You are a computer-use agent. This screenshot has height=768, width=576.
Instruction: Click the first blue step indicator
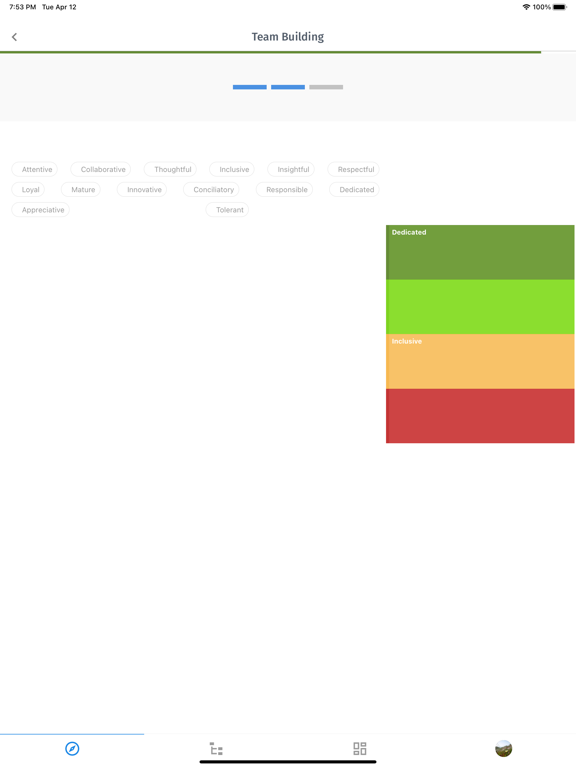250,87
